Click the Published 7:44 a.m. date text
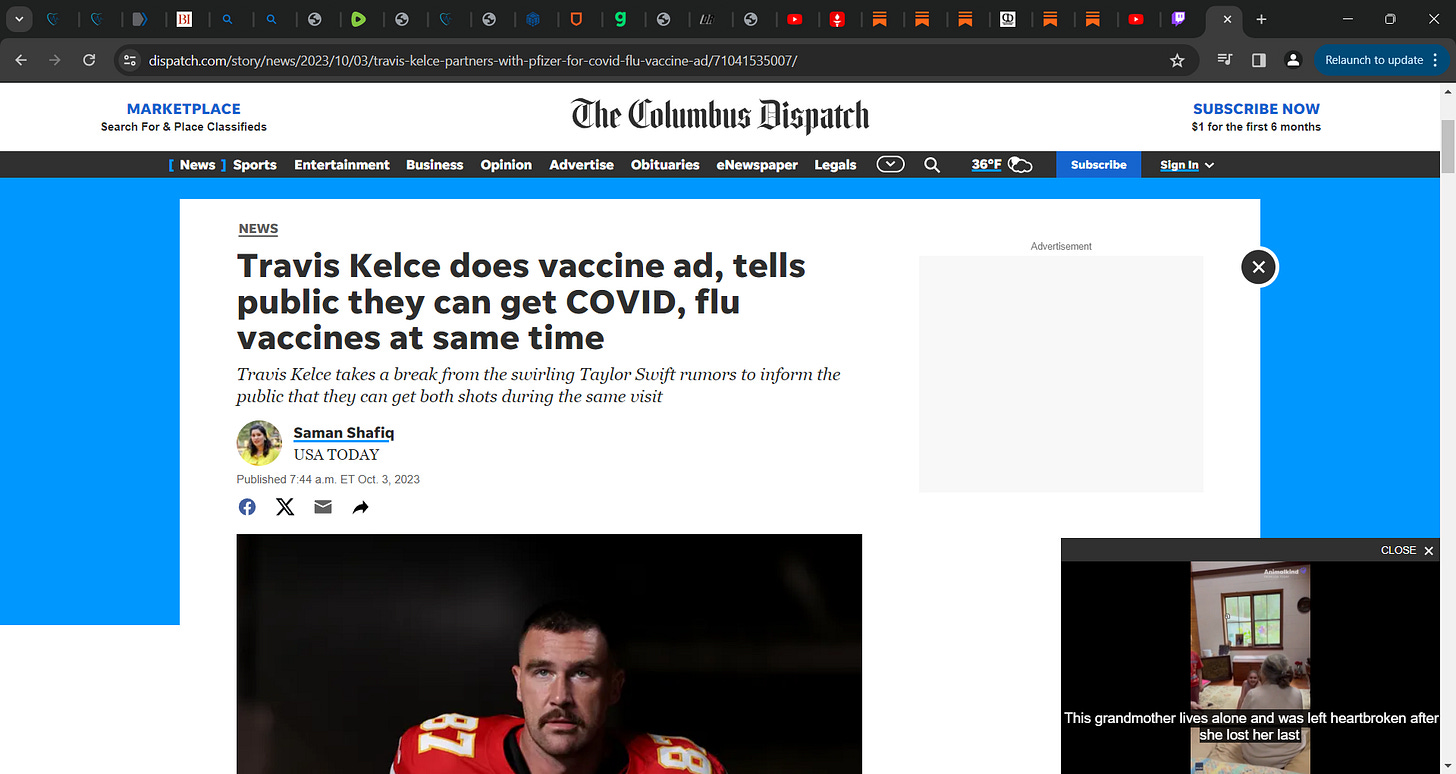 coord(328,479)
